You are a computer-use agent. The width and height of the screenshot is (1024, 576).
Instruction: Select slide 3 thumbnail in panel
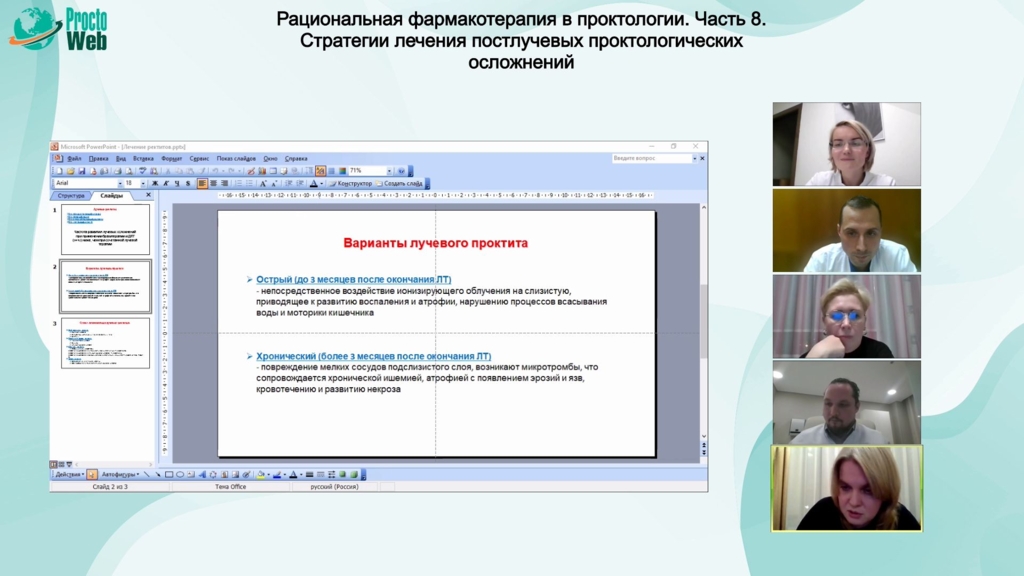(105, 343)
